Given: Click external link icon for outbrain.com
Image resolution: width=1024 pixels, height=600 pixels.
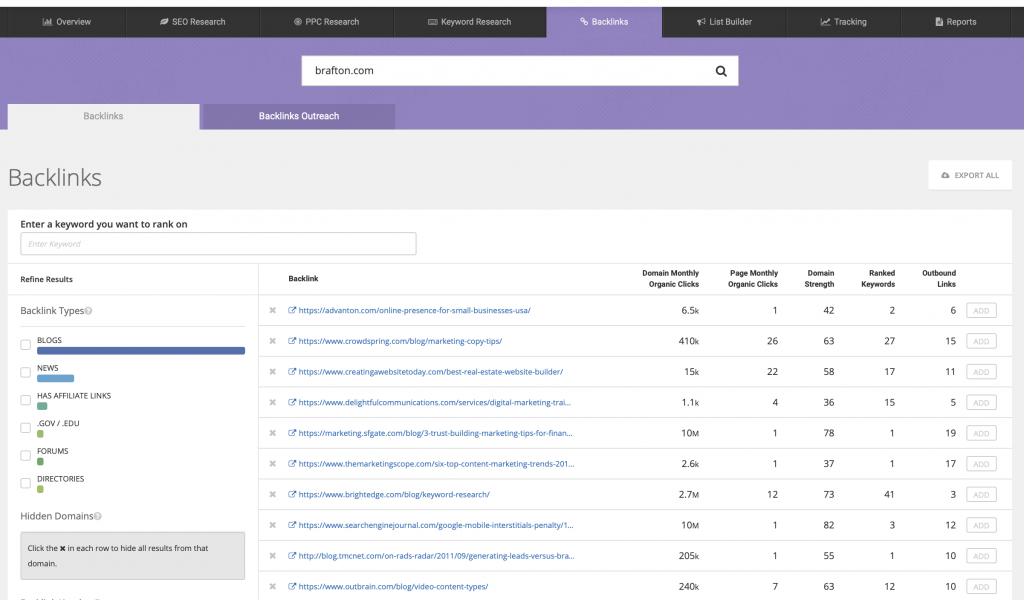Looking at the screenshot, I should tap(292, 587).
